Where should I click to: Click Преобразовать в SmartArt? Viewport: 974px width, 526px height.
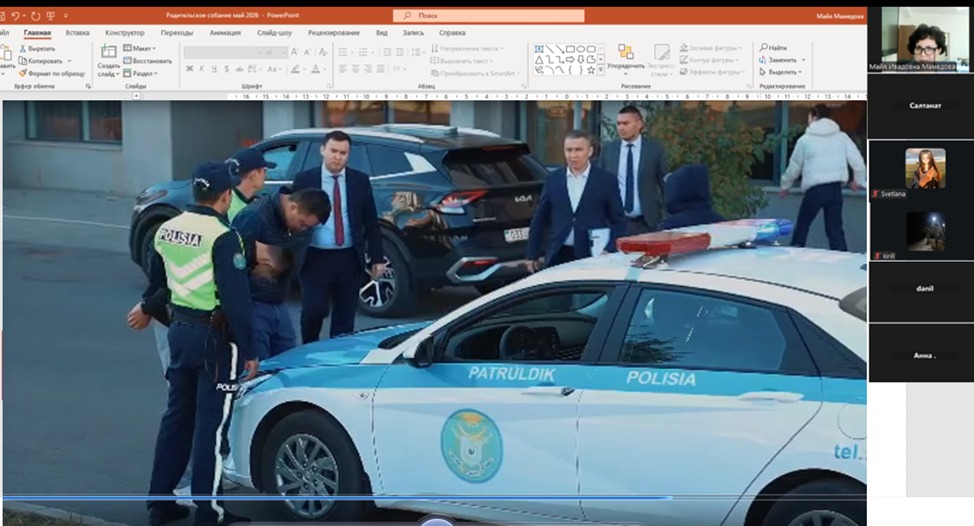(475, 73)
